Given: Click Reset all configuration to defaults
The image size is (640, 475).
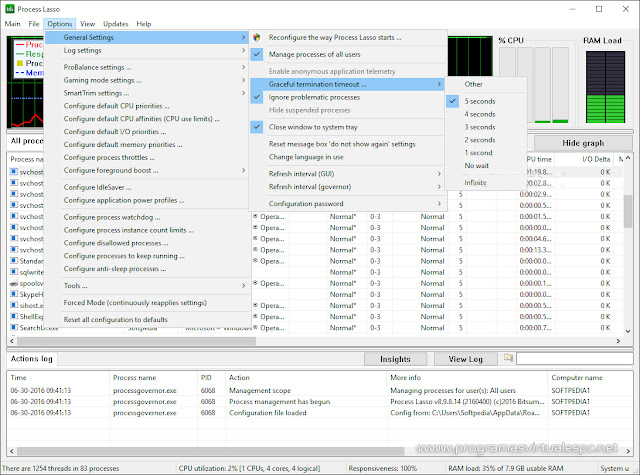Looking at the screenshot, I should click(x=147, y=320).
